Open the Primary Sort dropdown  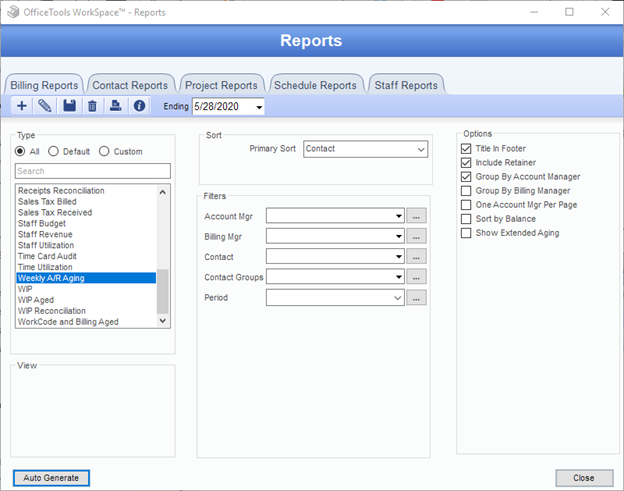(421, 150)
